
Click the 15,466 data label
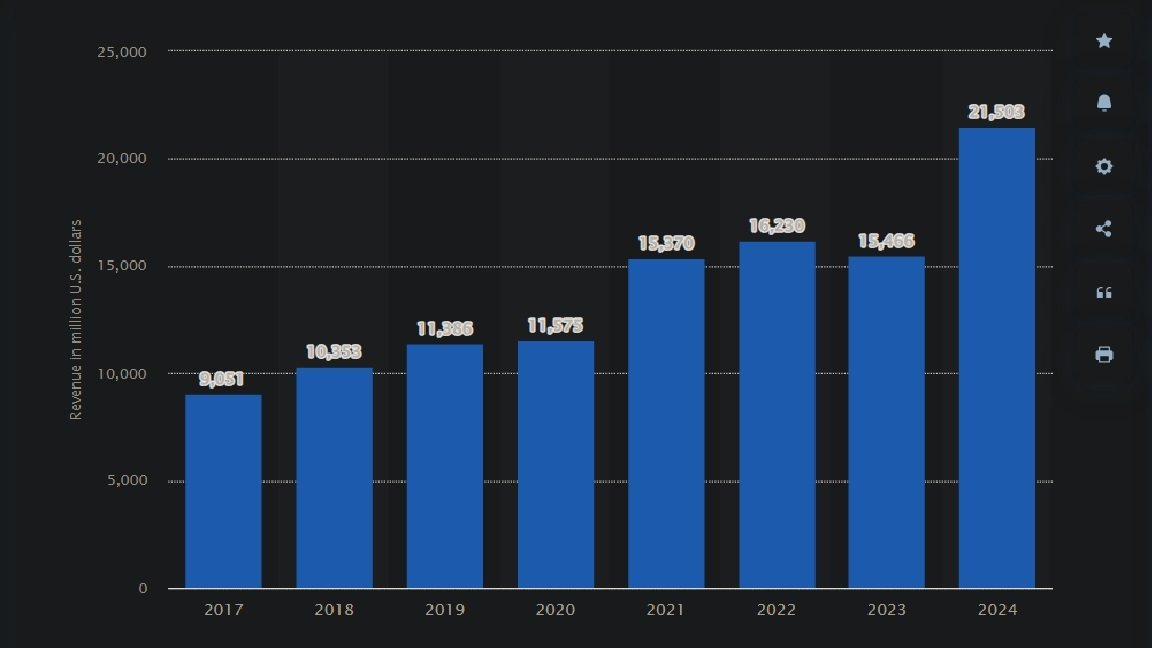(887, 240)
